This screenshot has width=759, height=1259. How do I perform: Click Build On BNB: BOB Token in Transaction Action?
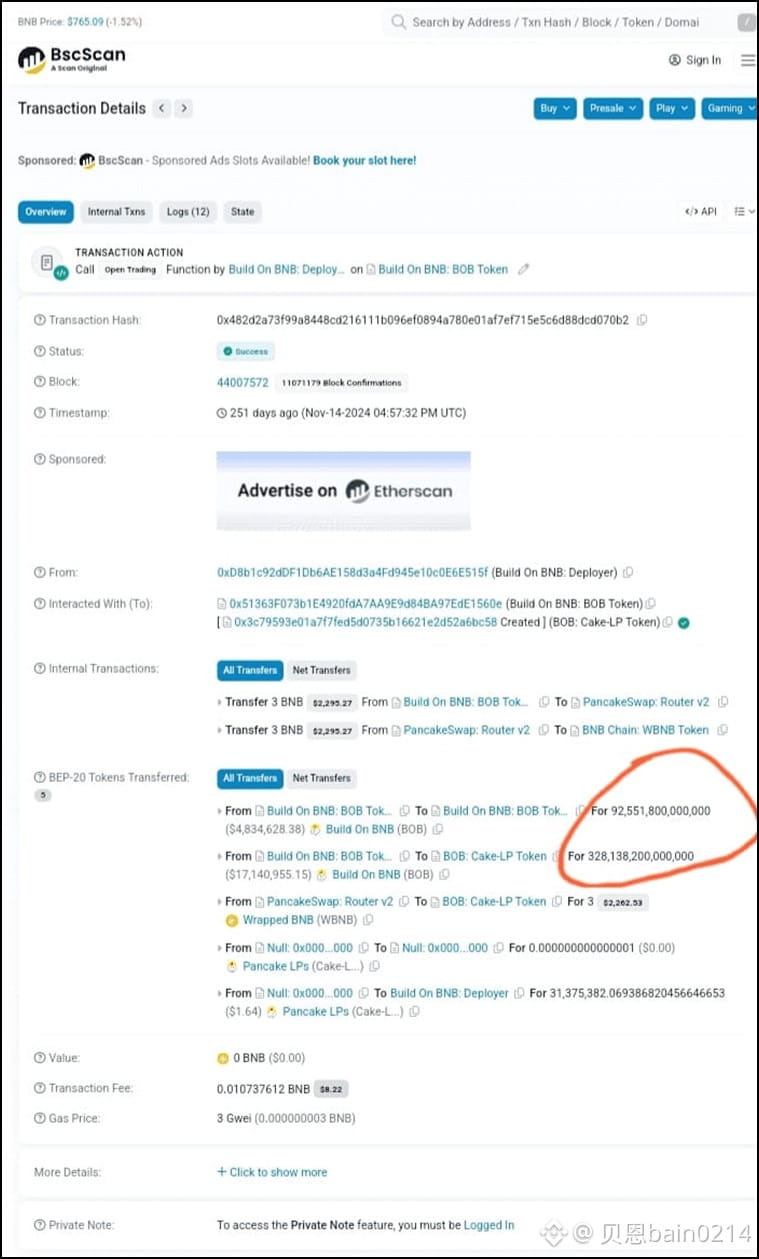(443, 269)
